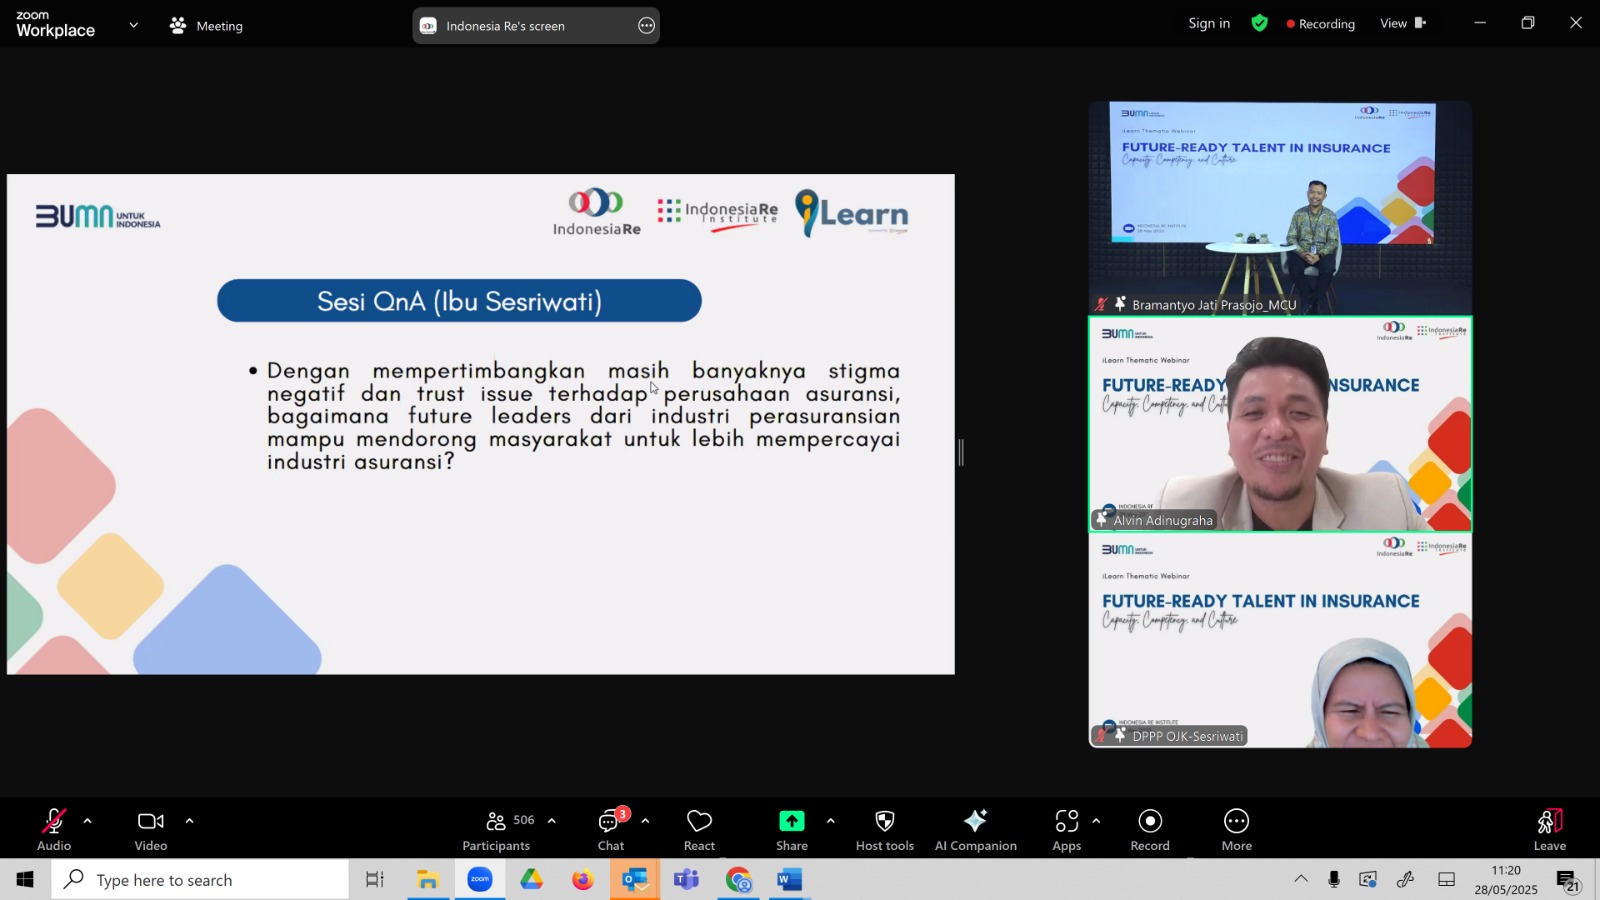Select the Alvin Adinugraha video thumbnail
Viewport: 1600px width, 900px height.
pyautogui.click(x=1280, y=424)
